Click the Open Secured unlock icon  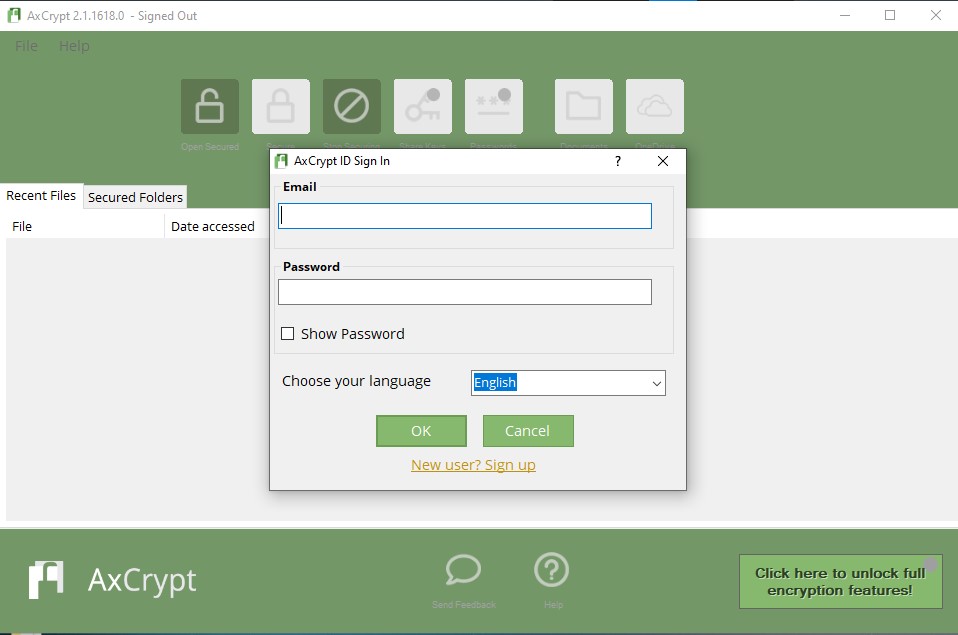[210, 106]
